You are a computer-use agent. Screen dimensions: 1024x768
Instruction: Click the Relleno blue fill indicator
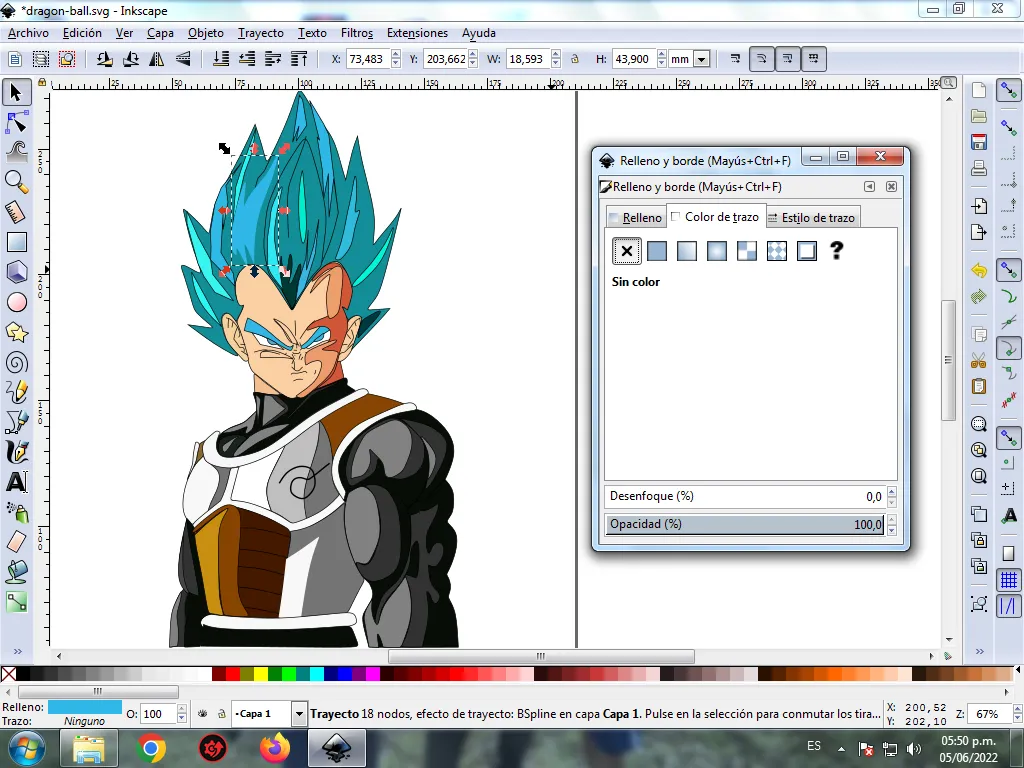[85, 707]
